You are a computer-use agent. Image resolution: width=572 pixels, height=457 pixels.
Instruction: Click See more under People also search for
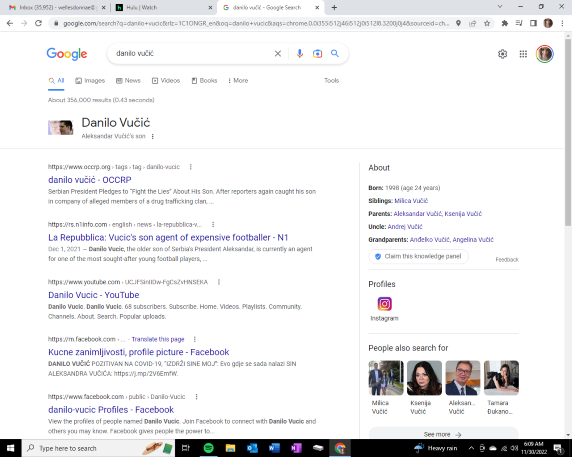coord(443,434)
